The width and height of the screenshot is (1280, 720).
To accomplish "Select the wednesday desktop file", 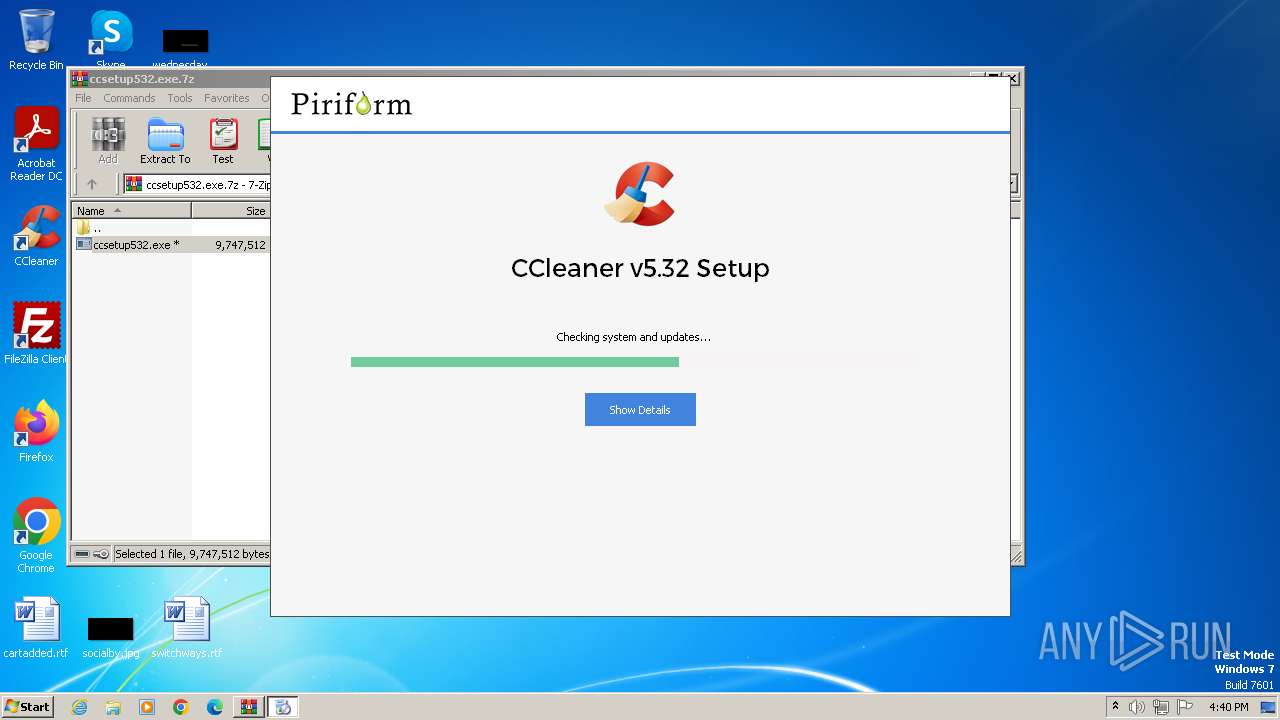I will [185, 48].
